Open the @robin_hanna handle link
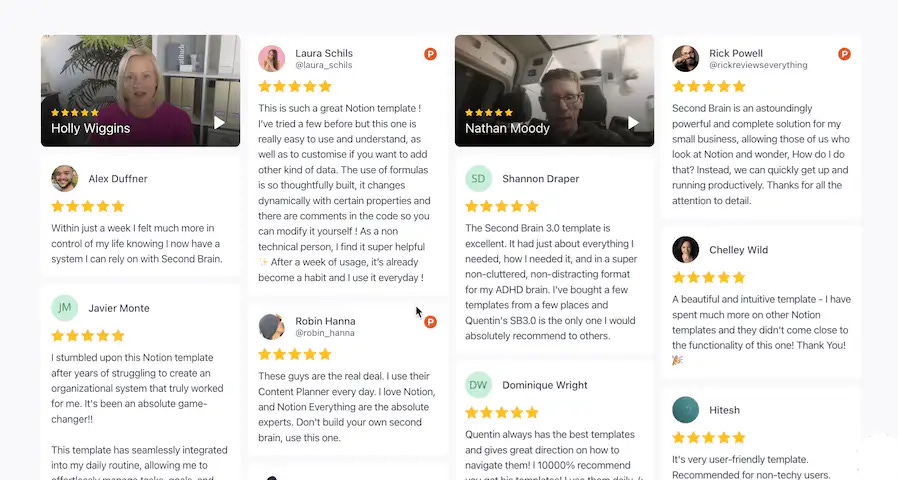The image size is (898, 480). (325, 333)
